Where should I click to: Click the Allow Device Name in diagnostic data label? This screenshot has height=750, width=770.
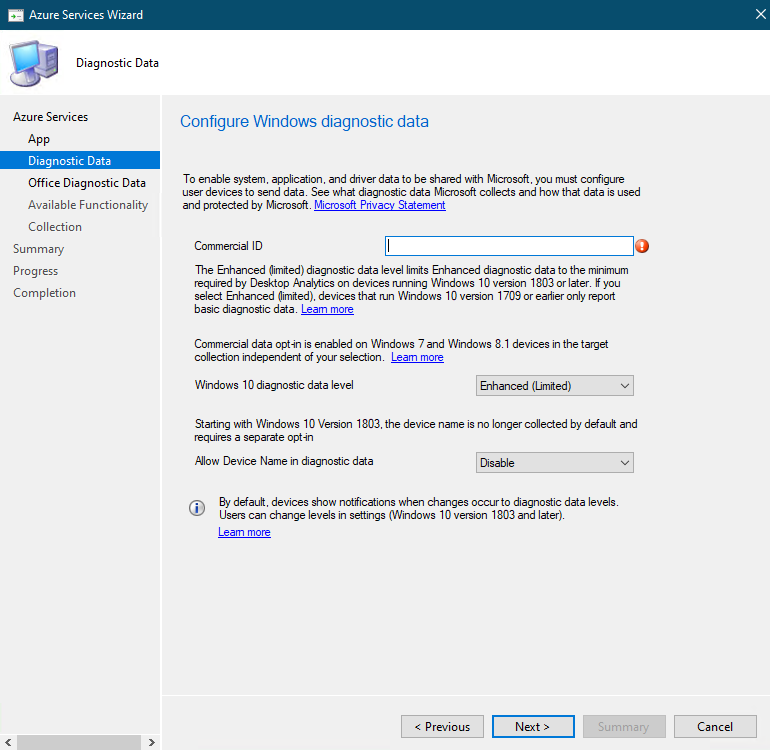[284, 461]
